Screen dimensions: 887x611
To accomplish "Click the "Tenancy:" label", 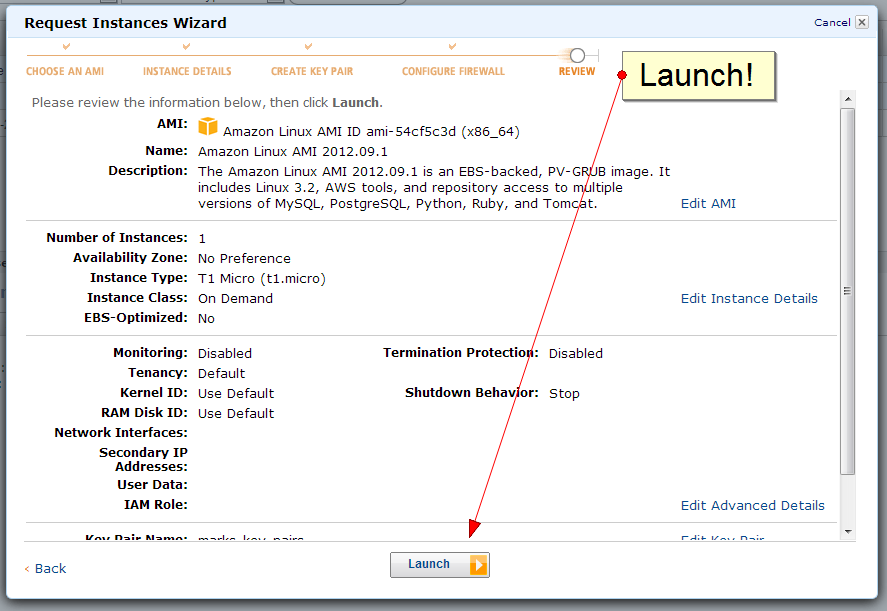I will [x=158, y=373].
